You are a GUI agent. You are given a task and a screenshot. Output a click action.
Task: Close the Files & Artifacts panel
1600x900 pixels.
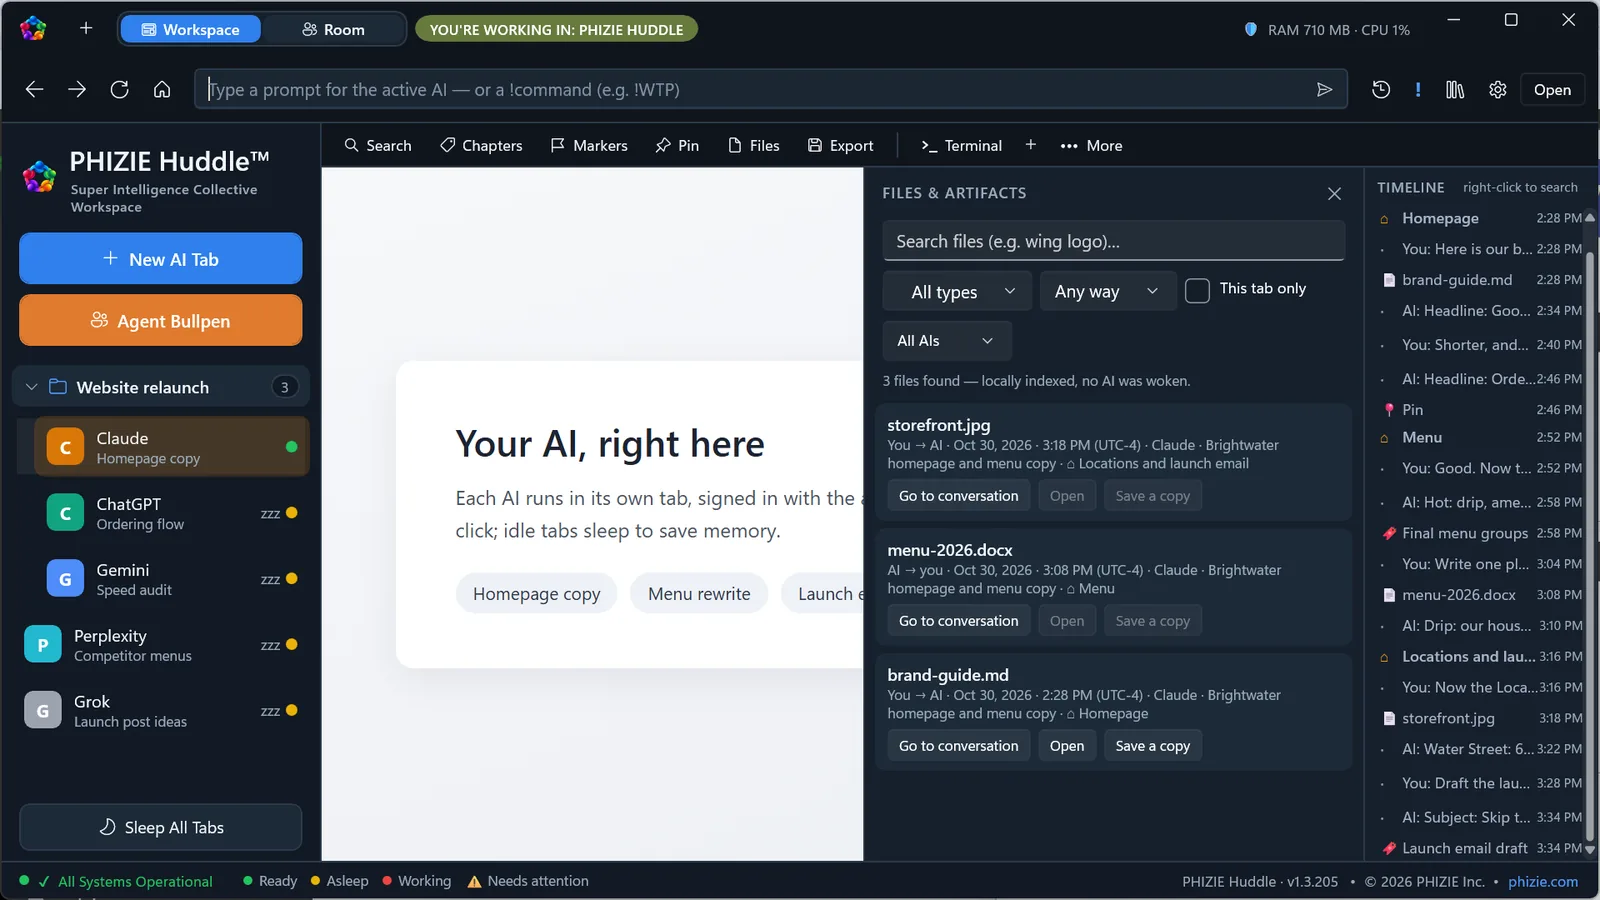pos(1334,194)
